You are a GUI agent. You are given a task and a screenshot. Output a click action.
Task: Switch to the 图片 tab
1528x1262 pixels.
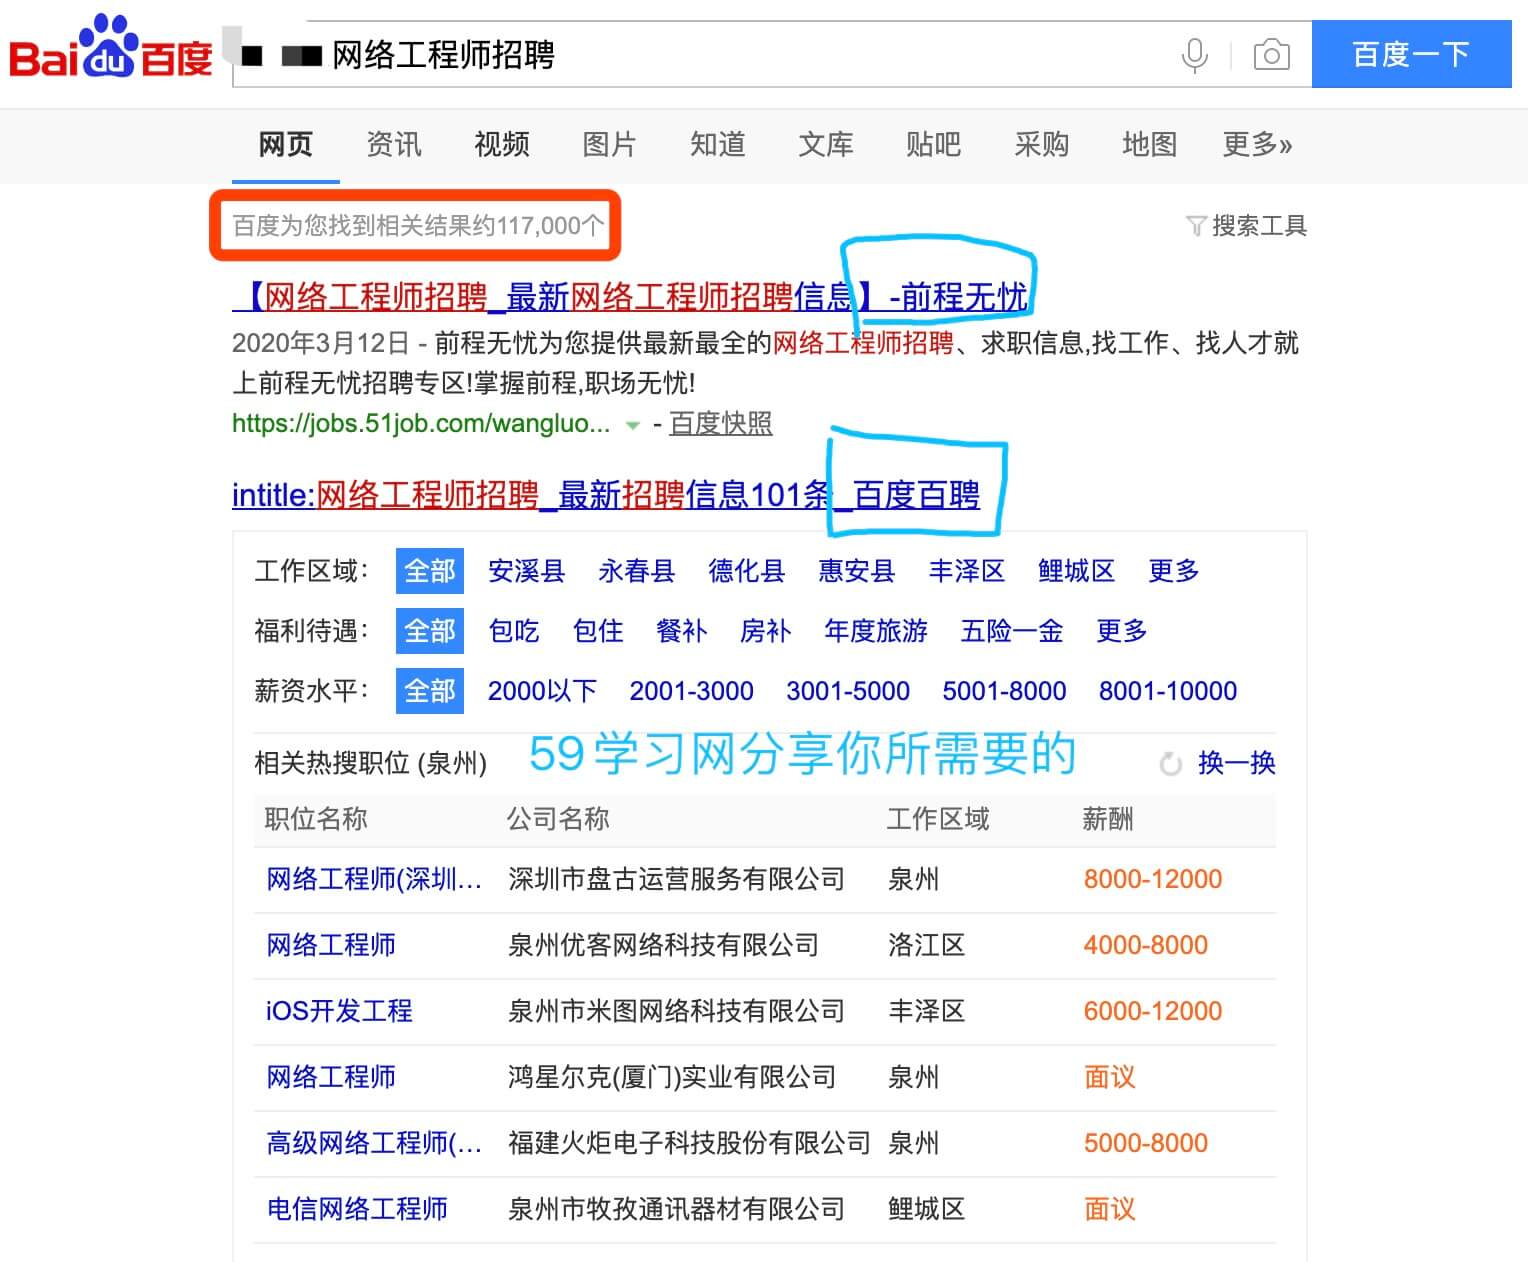coord(609,145)
